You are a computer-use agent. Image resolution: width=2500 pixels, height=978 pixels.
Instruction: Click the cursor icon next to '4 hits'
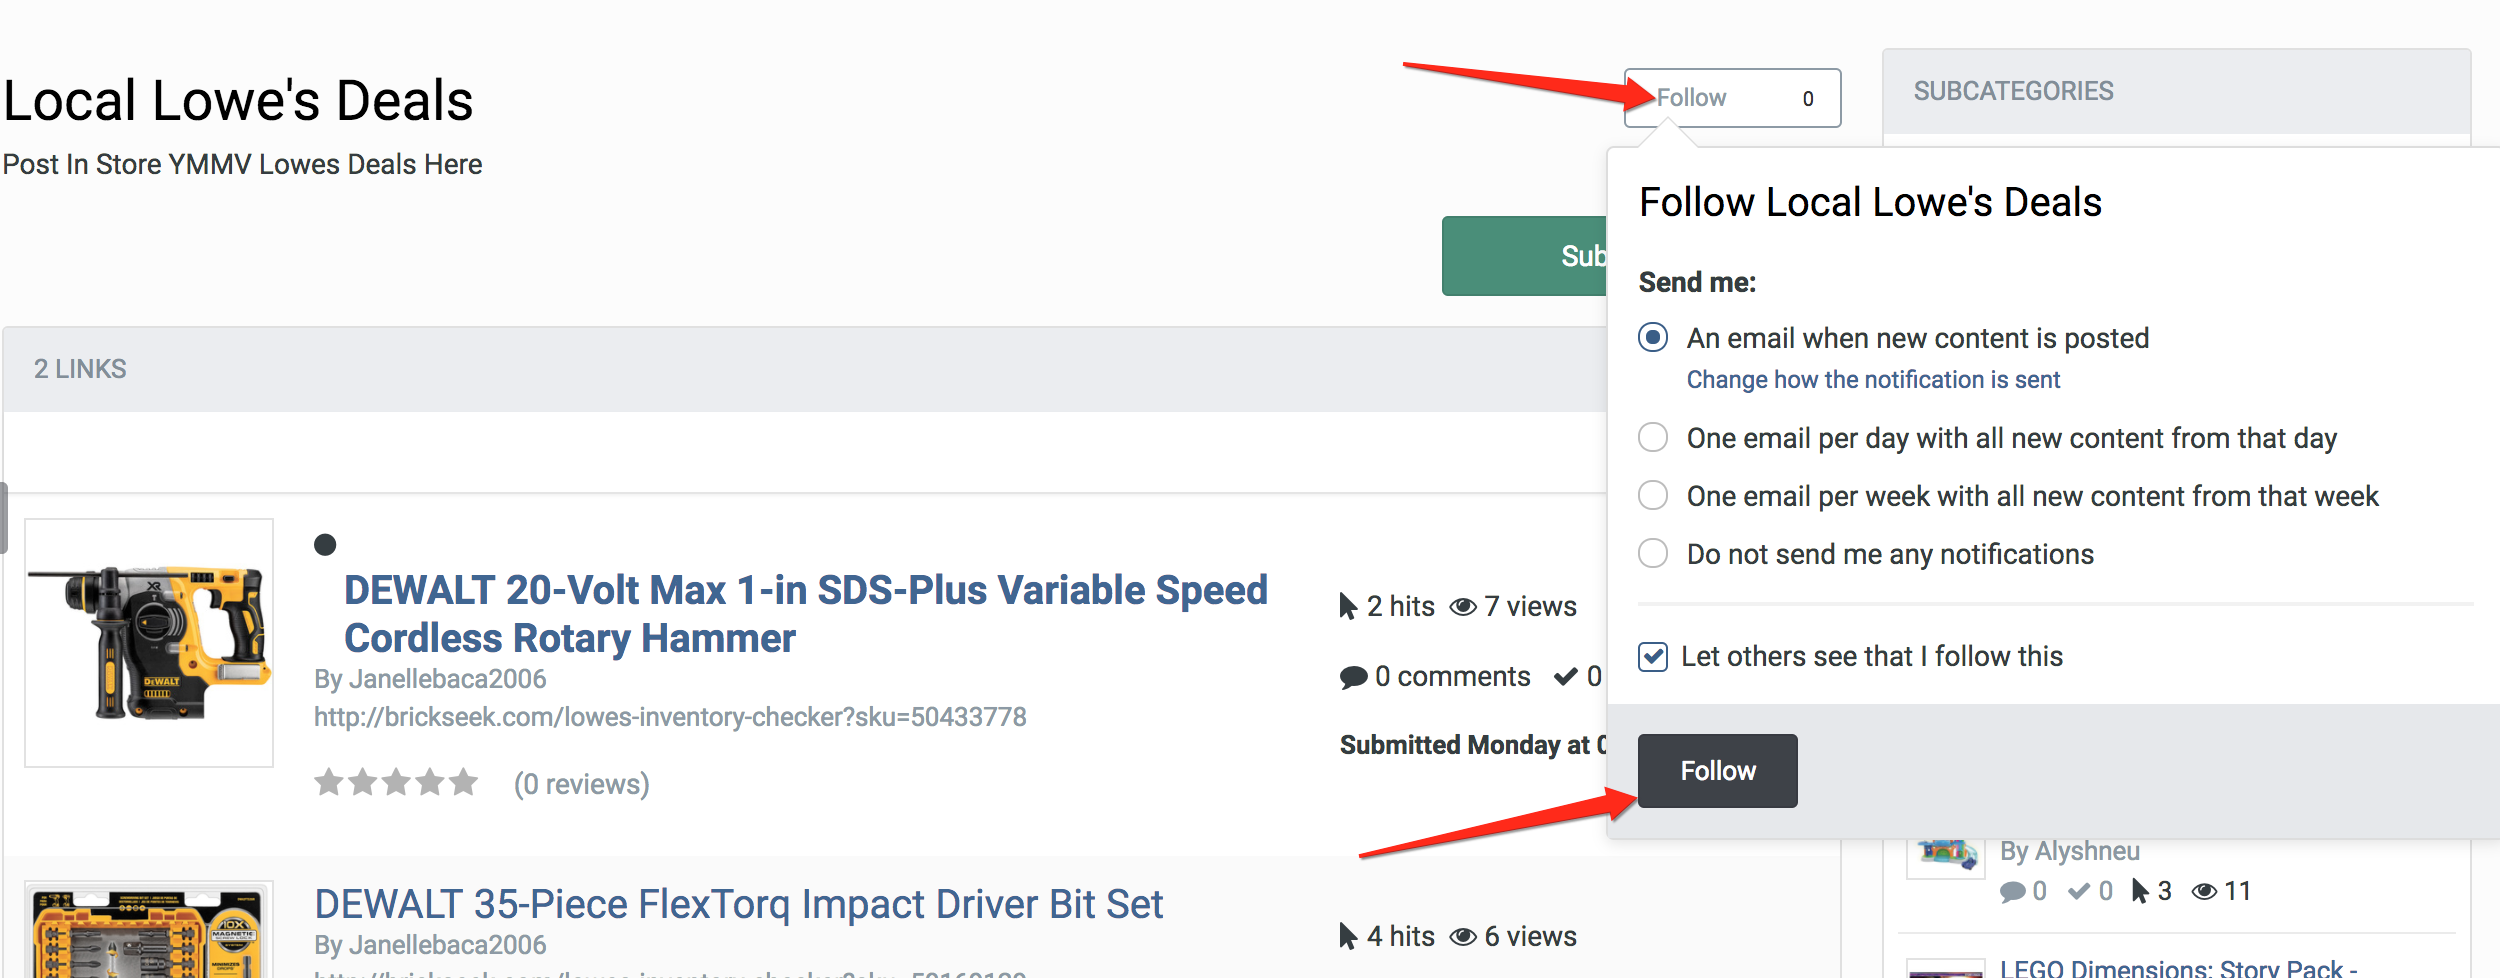[1348, 937]
